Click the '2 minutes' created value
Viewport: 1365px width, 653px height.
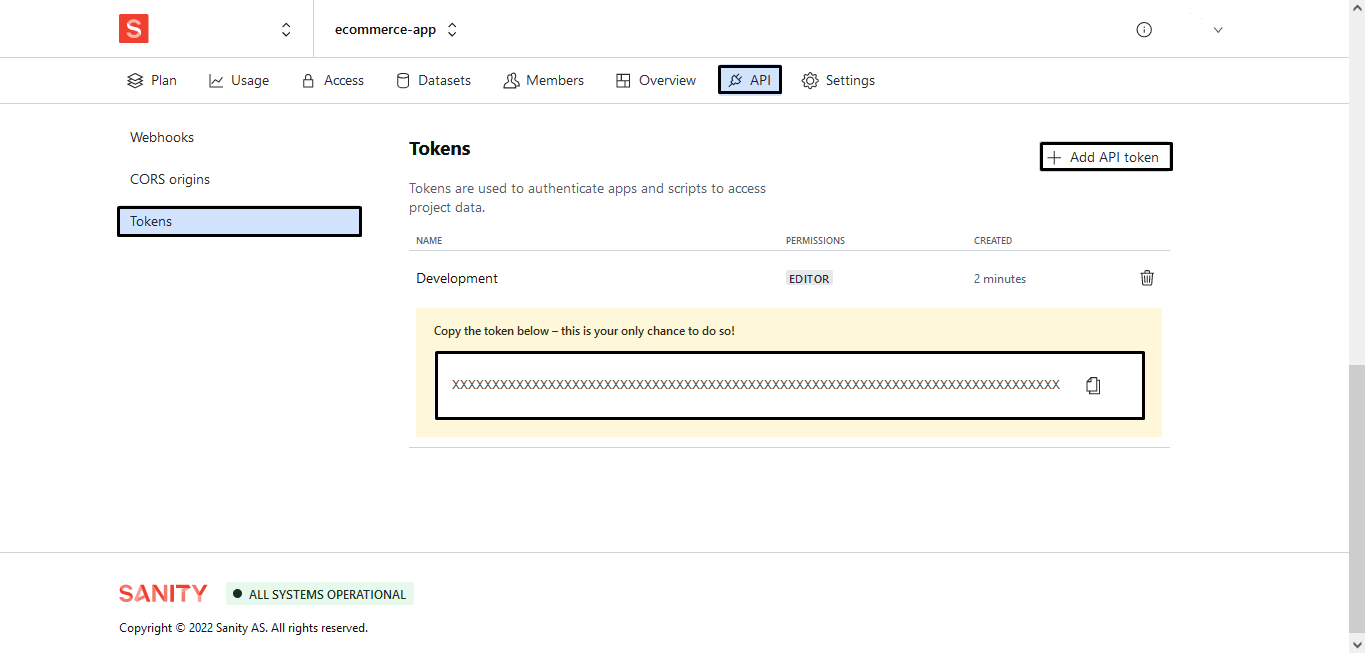[1000, 279]
